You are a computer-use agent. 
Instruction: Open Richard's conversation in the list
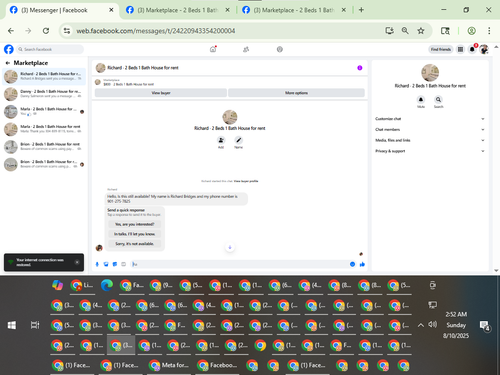[x=44, y=76]
